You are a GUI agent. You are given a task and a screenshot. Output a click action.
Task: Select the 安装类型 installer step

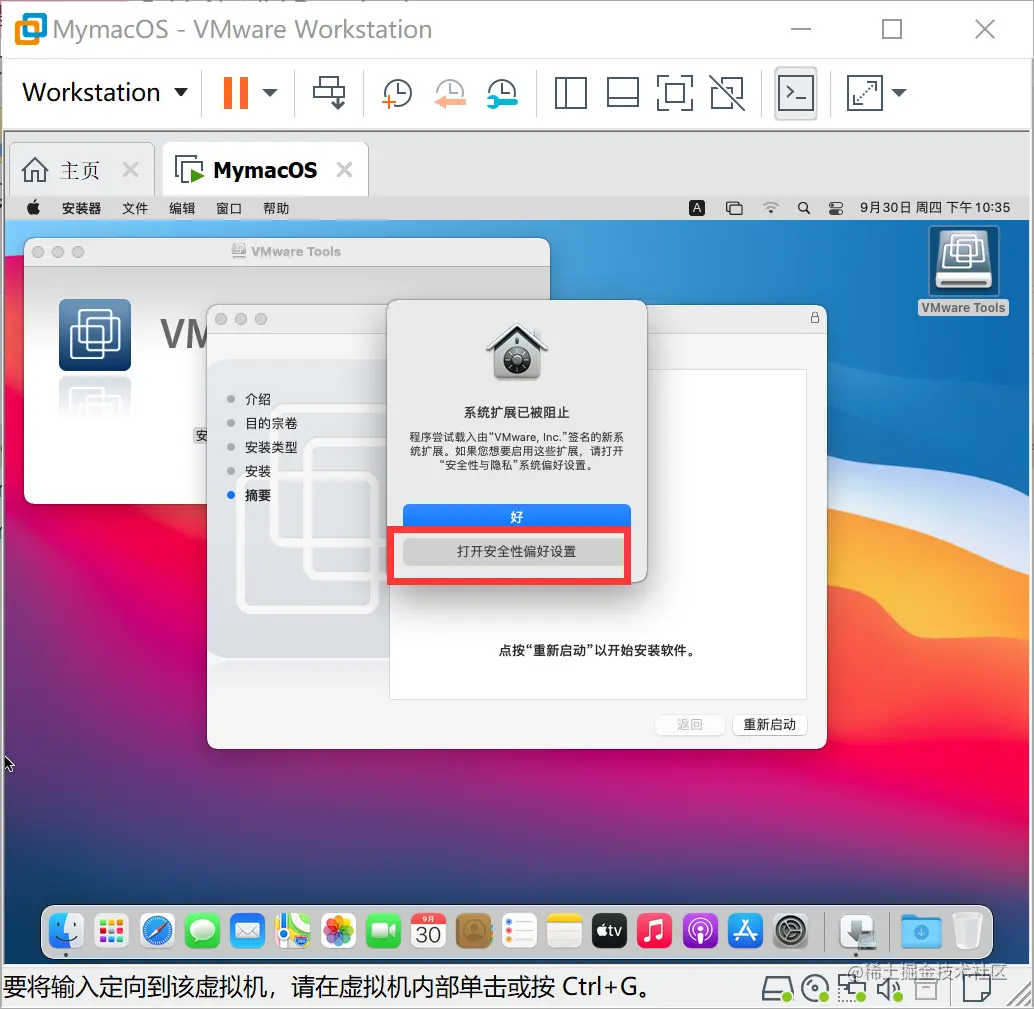point(270,447)
